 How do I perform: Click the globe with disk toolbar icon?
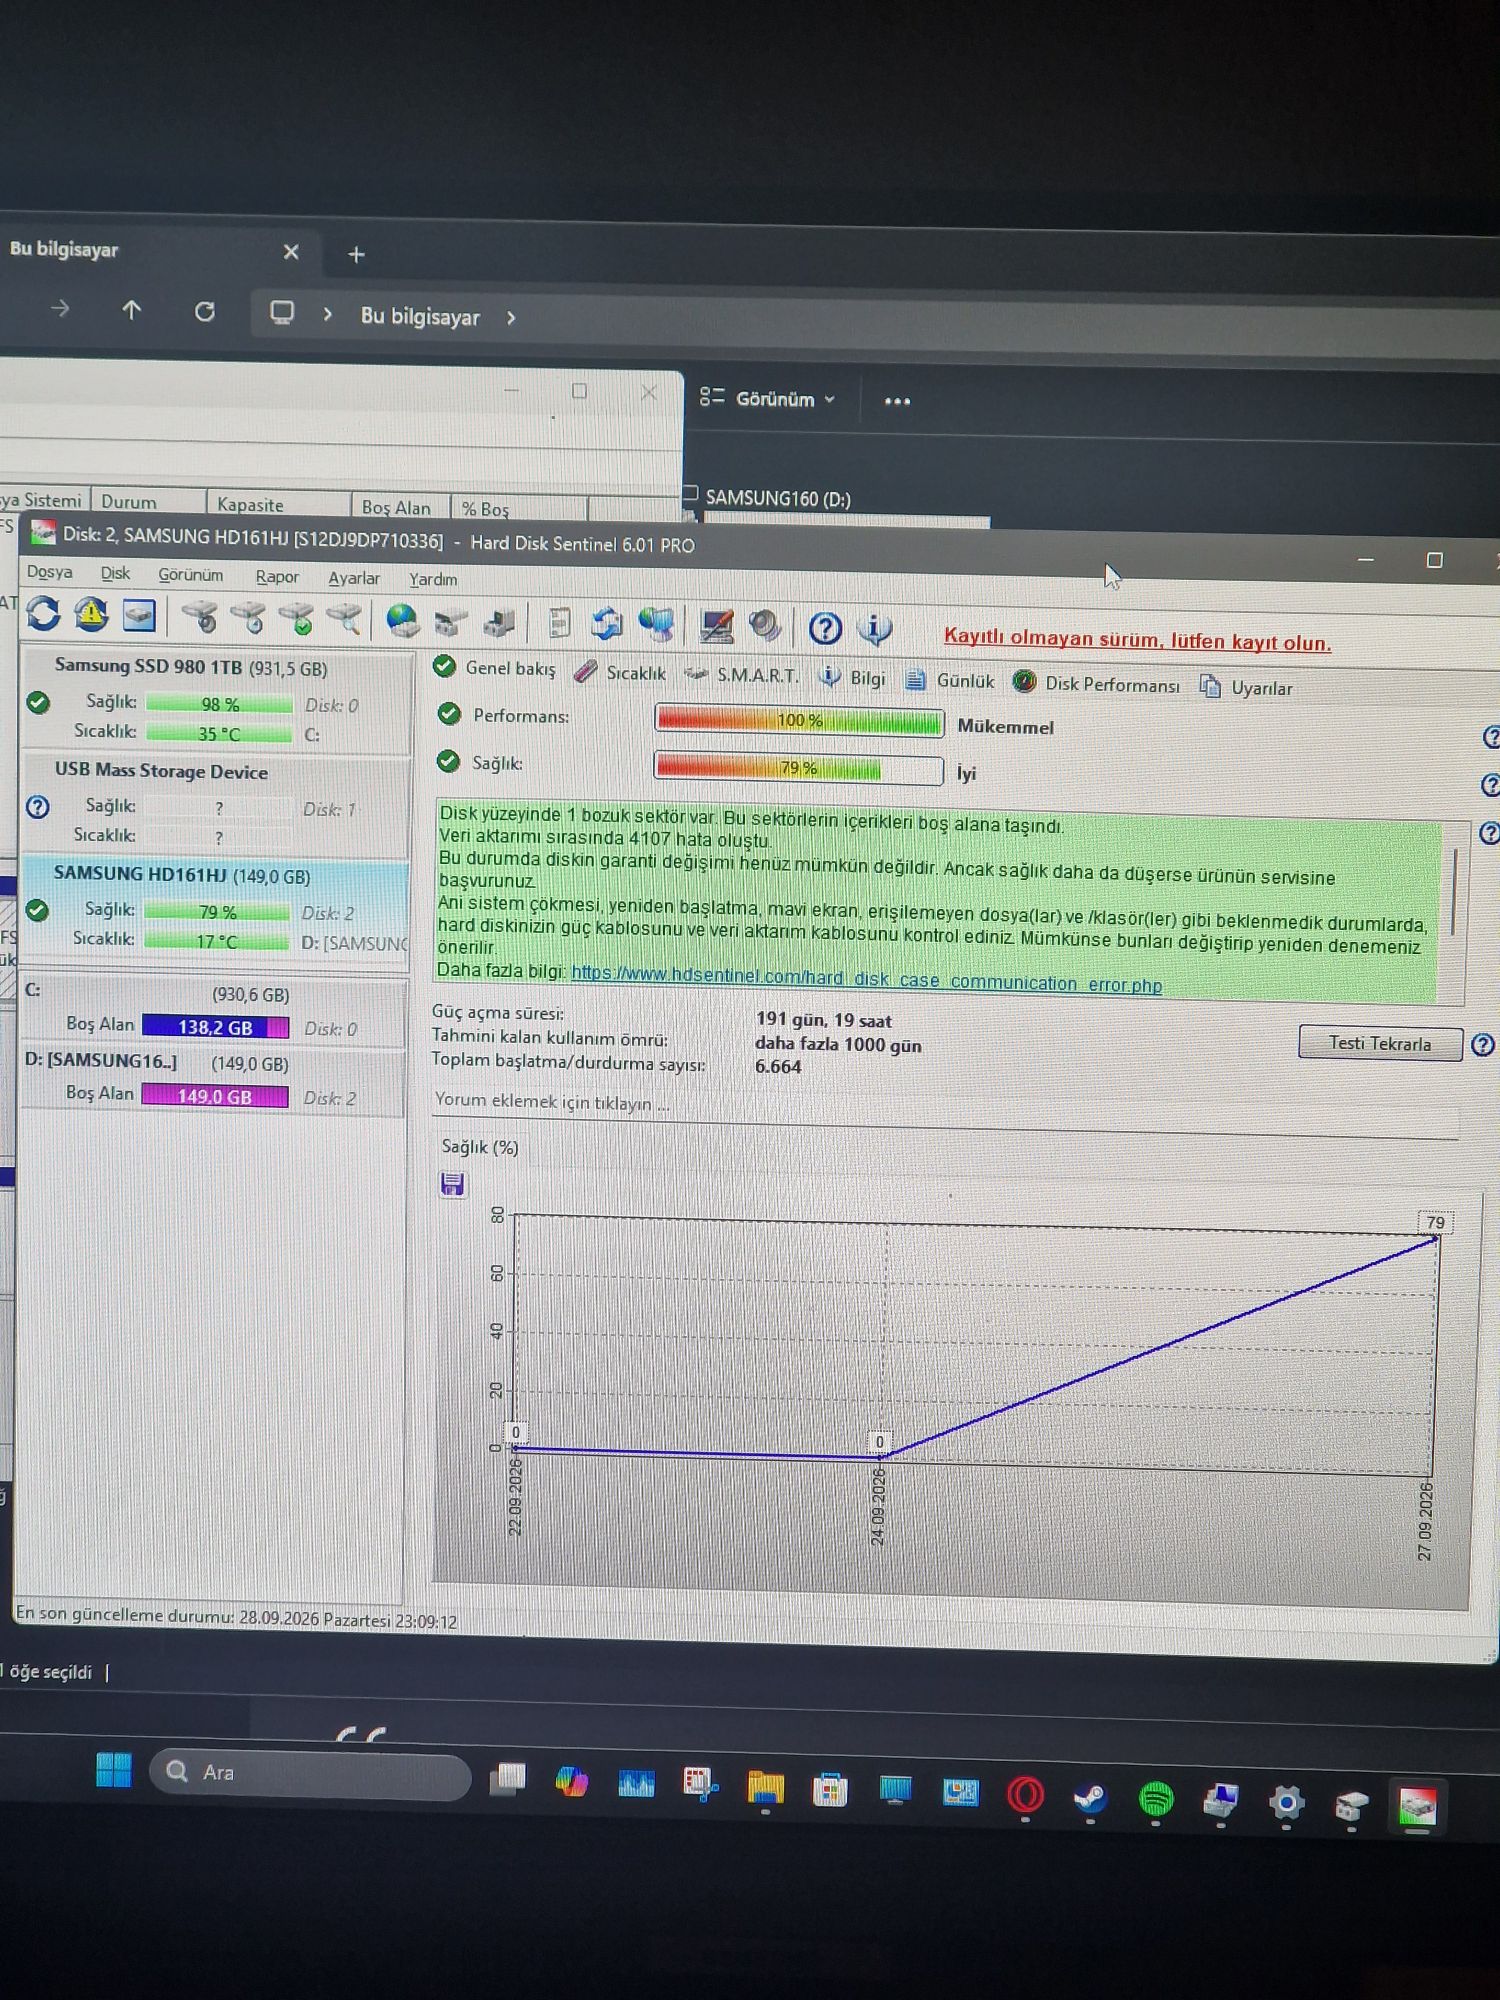coord(402,621)
